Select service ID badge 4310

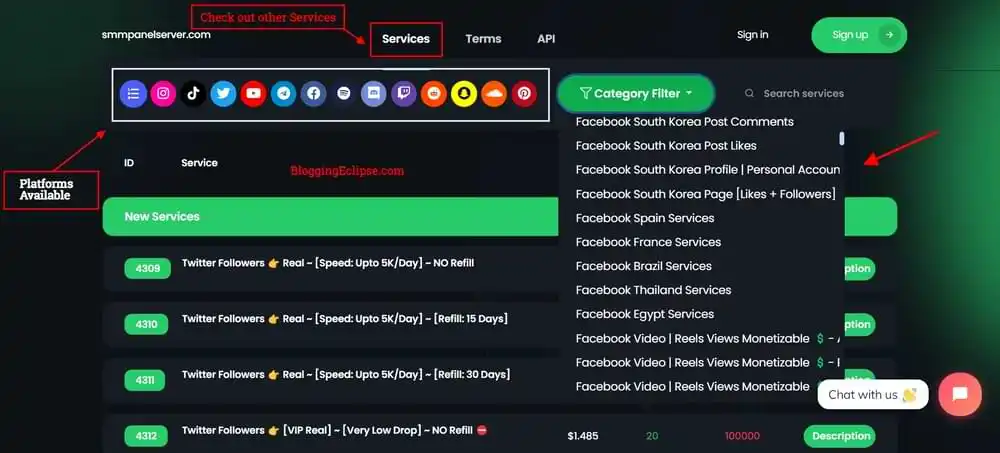[146, 324]
